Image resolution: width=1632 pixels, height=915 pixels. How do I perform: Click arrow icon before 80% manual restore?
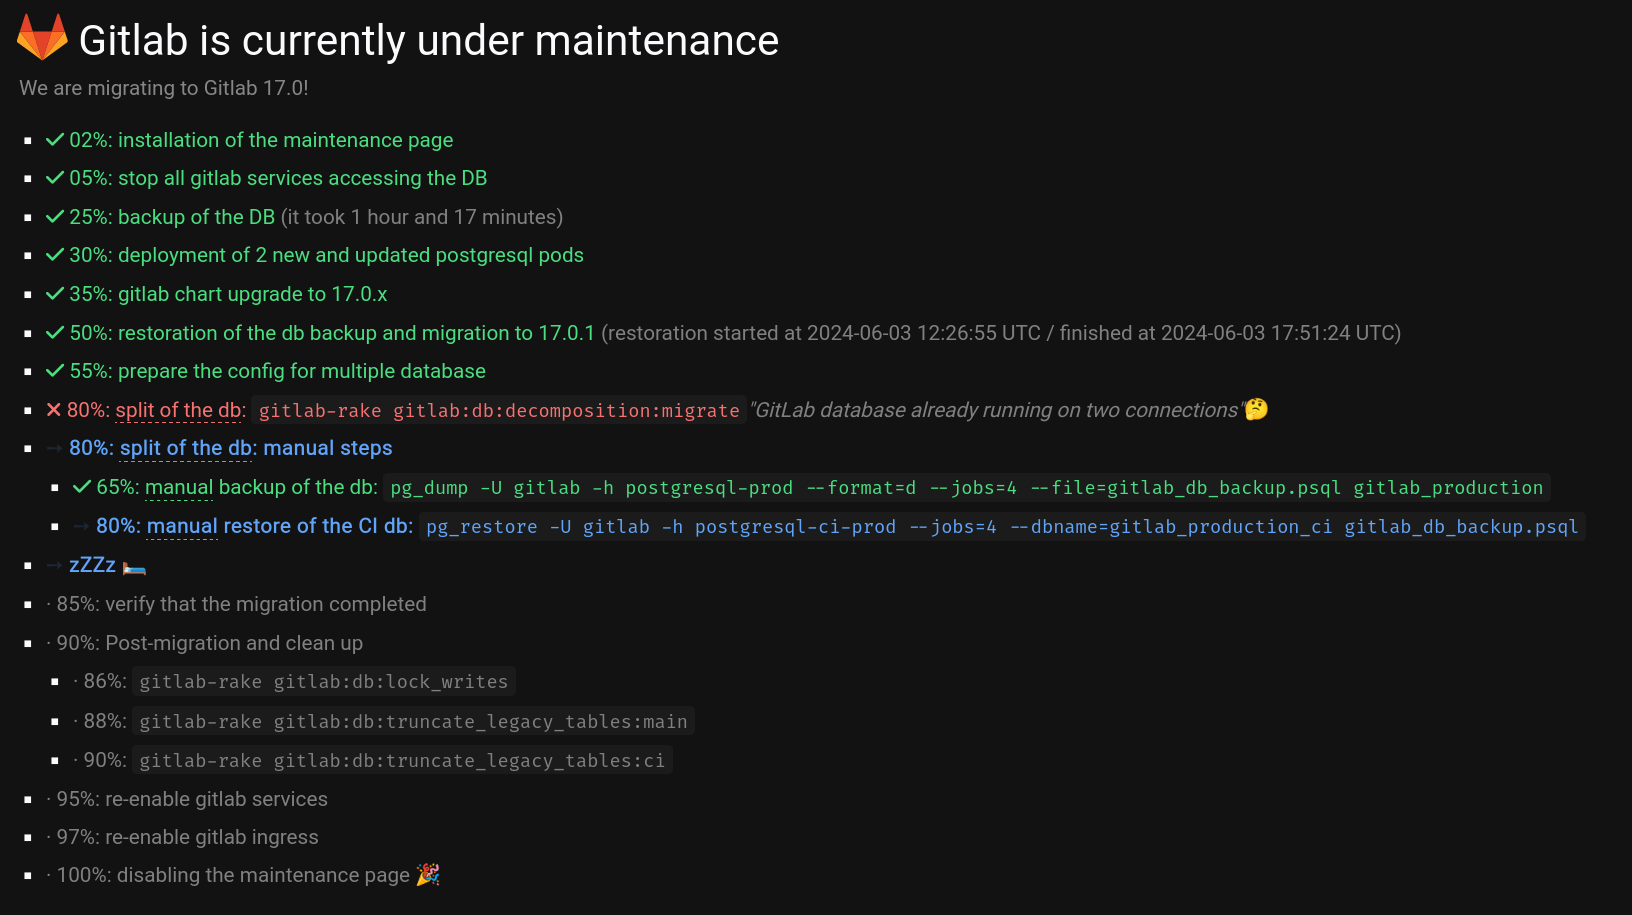click(x=82, y=526)
